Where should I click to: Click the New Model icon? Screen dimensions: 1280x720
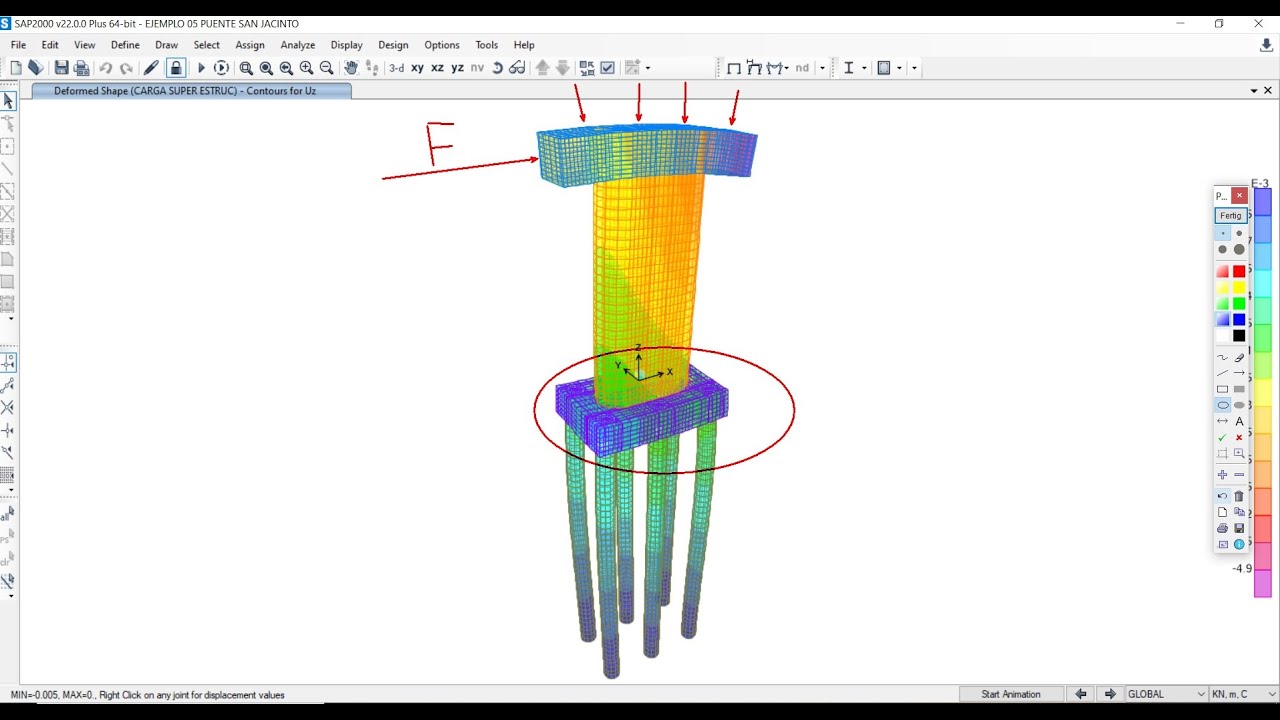[x=15, y=68]
